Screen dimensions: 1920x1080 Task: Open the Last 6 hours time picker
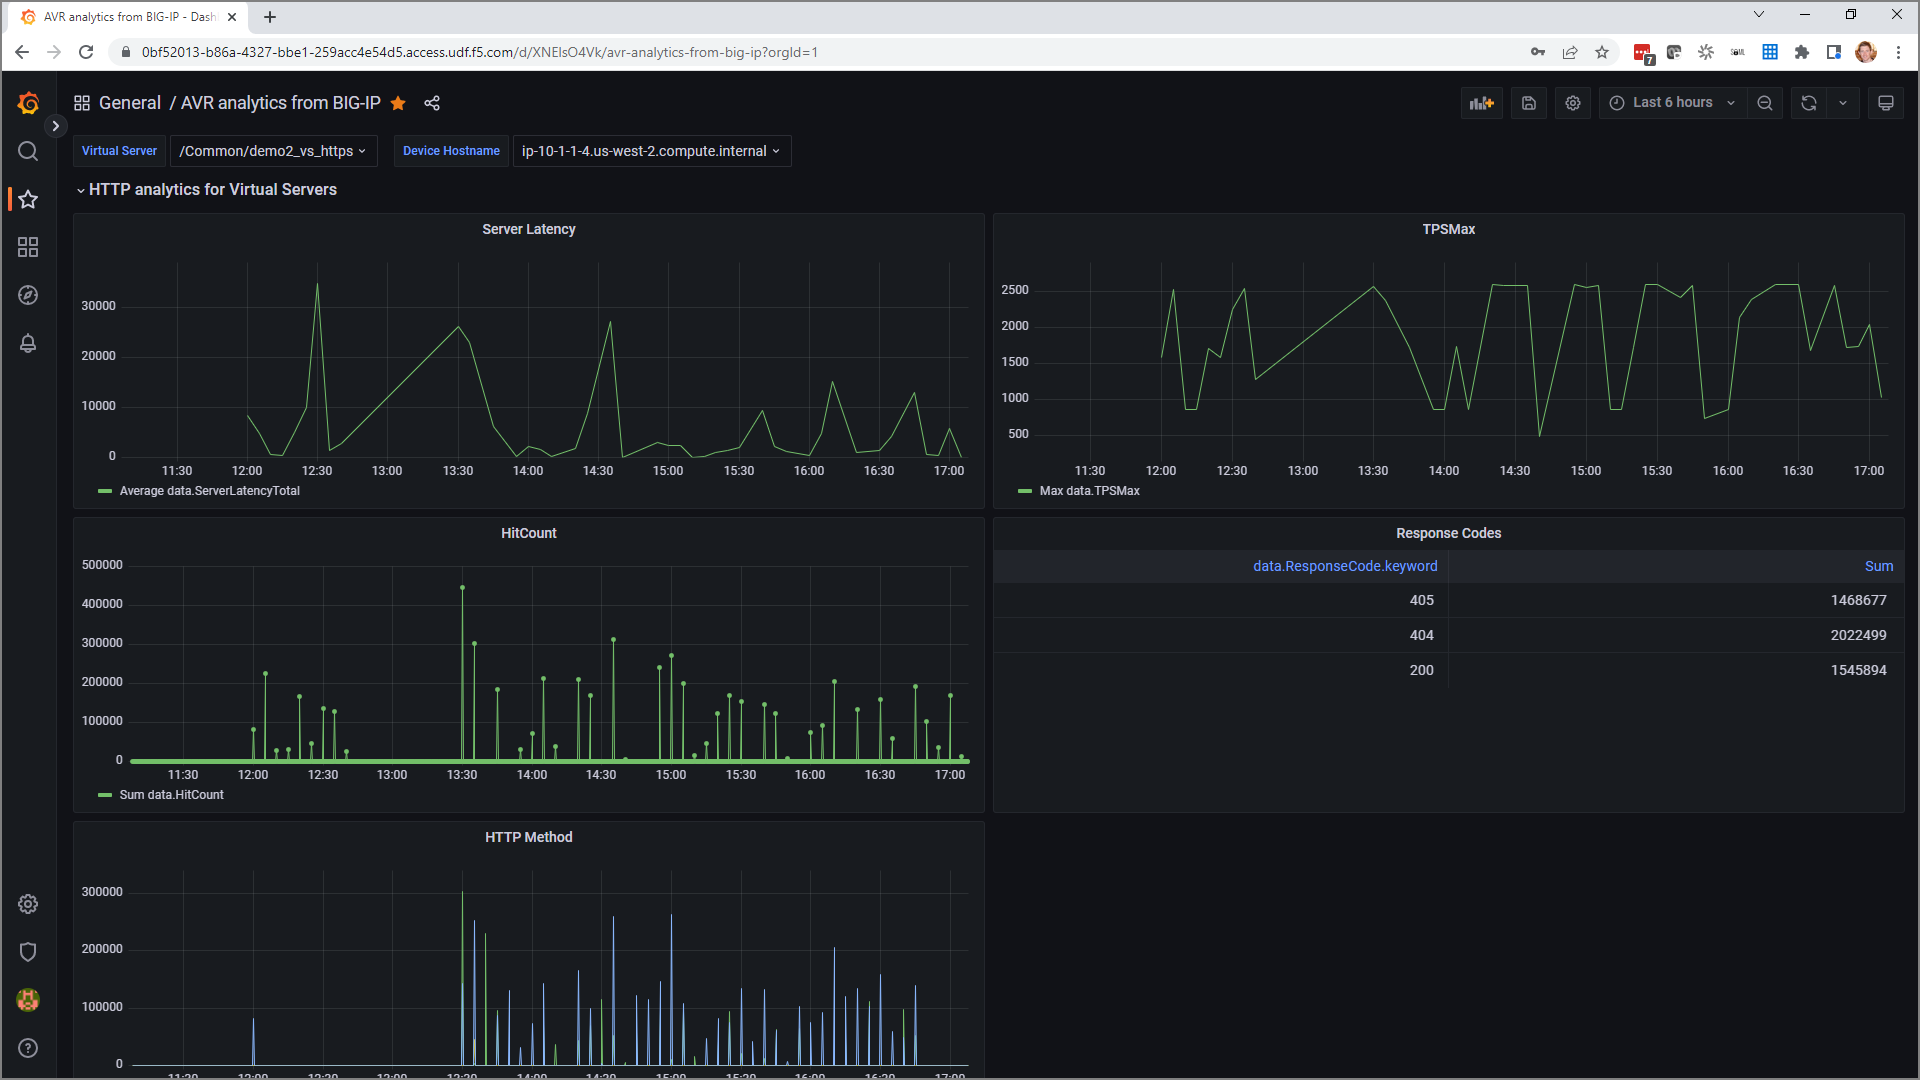click(x=1673, y=103)
